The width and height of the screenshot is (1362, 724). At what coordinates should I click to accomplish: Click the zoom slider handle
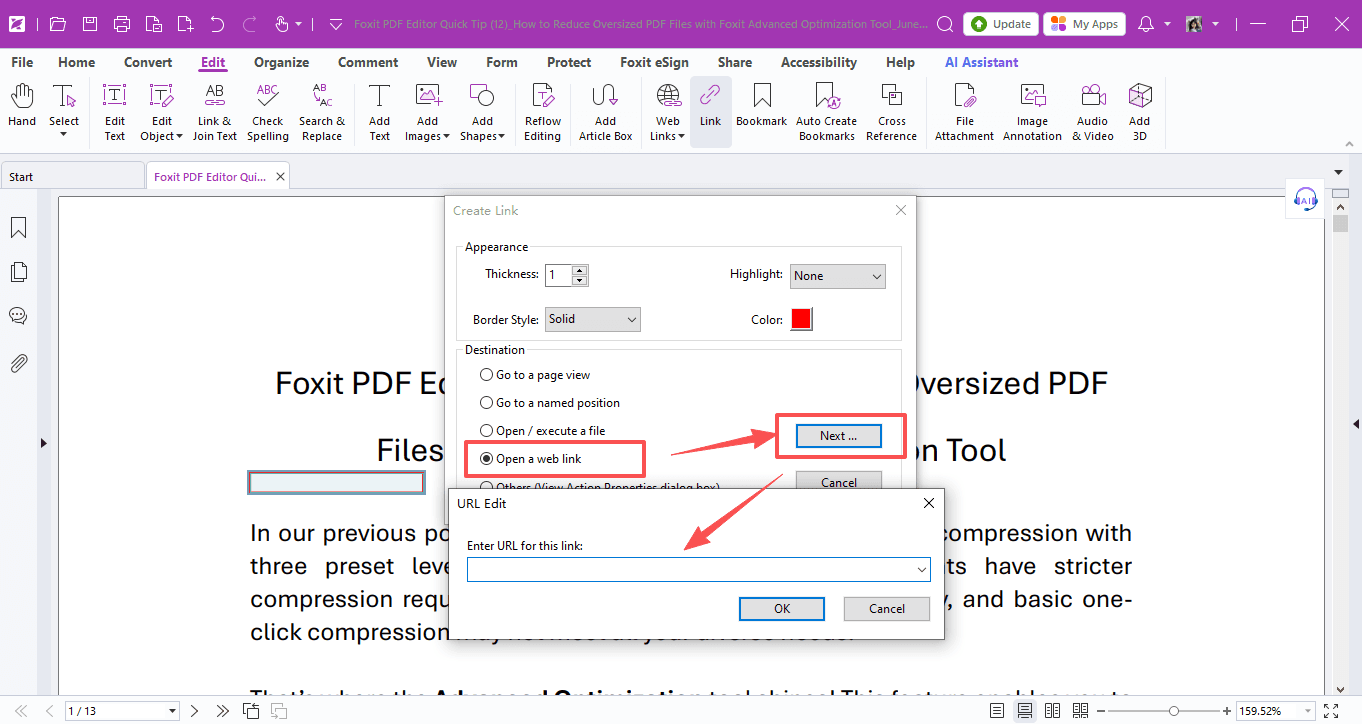1174,711
